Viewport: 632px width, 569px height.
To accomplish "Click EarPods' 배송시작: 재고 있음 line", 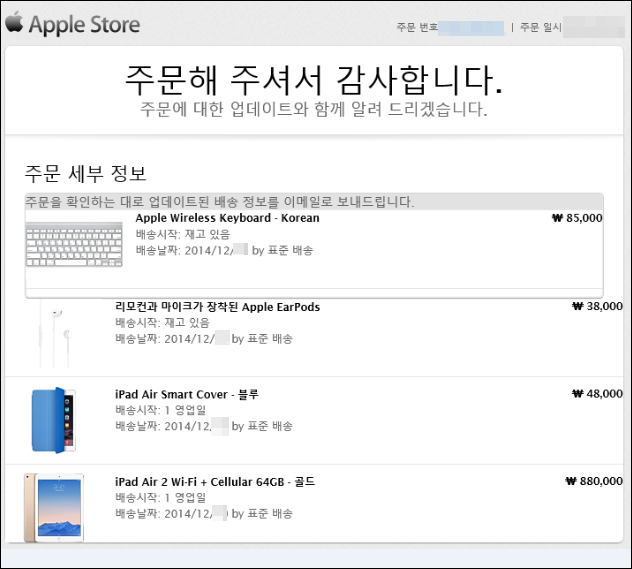I will (162, 322).
